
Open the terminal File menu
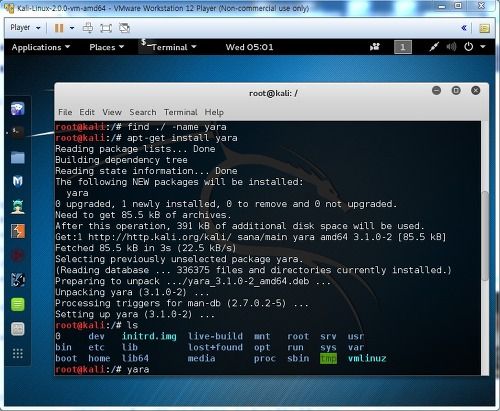pyautogui.click(x=65, y=112)
